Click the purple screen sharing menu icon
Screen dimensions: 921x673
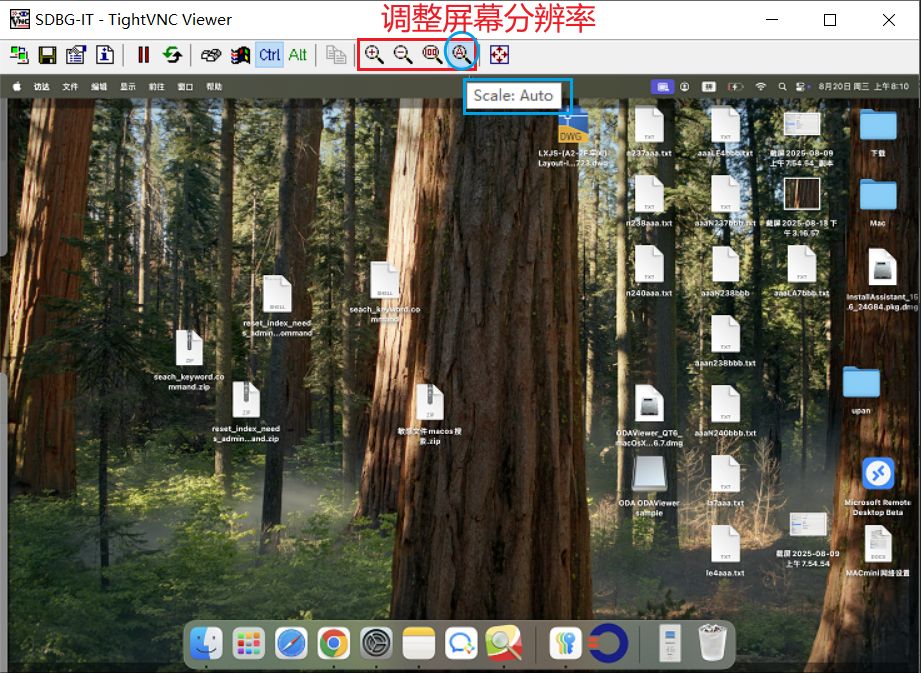coord(663,87)
